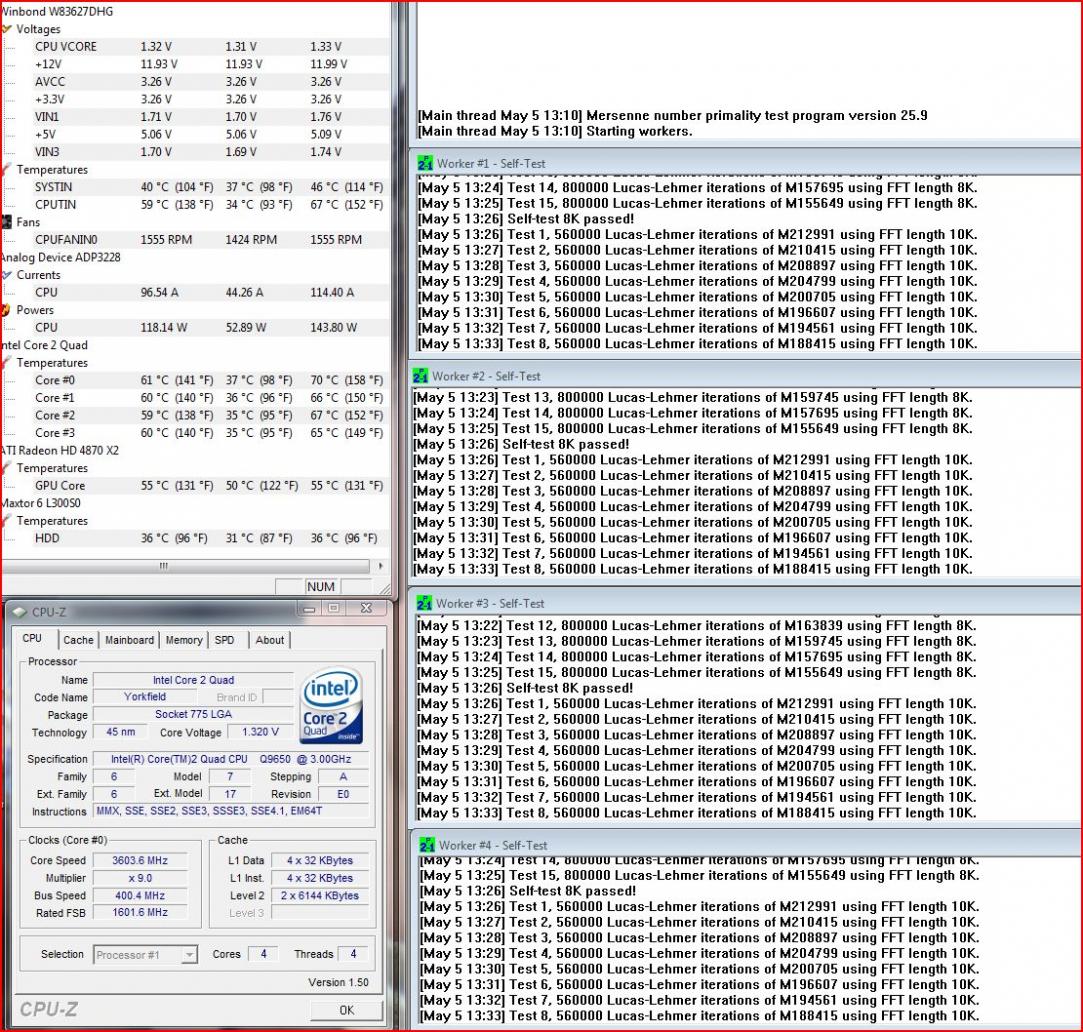Select the +12V voltage row

tap(211, 64)
